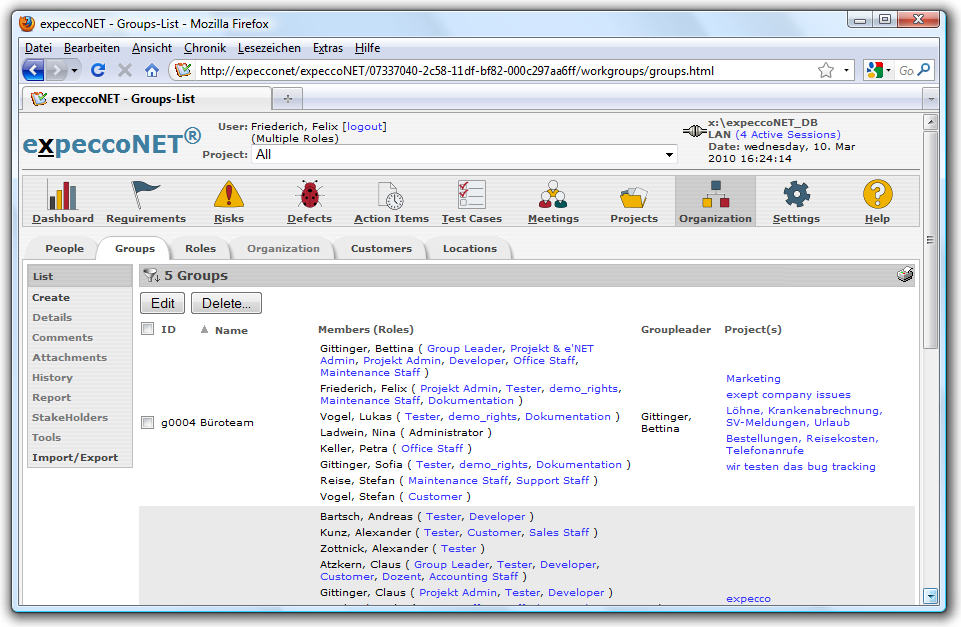Click the logout link
This screenshot has width=961, height=627.
point(364,127)
